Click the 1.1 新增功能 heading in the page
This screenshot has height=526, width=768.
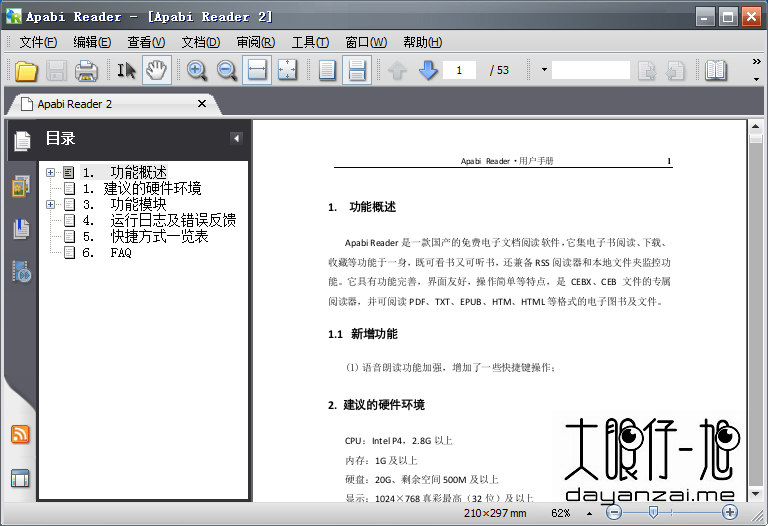tap(362, 335)
